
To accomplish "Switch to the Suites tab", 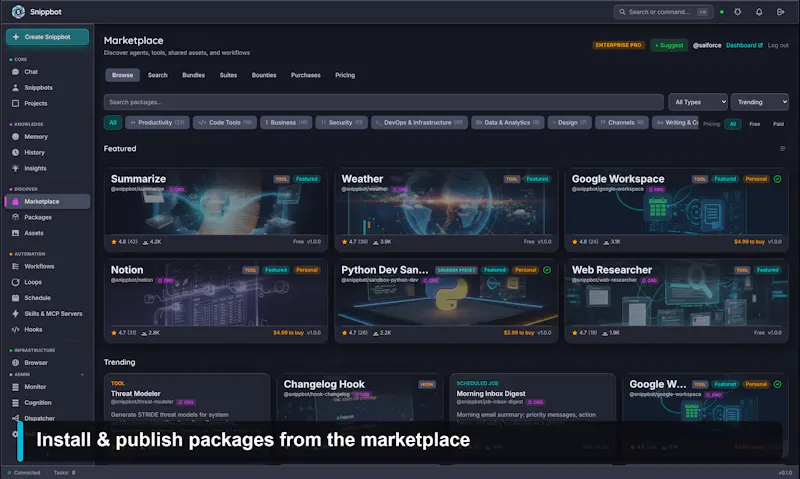I will point(228,75).
